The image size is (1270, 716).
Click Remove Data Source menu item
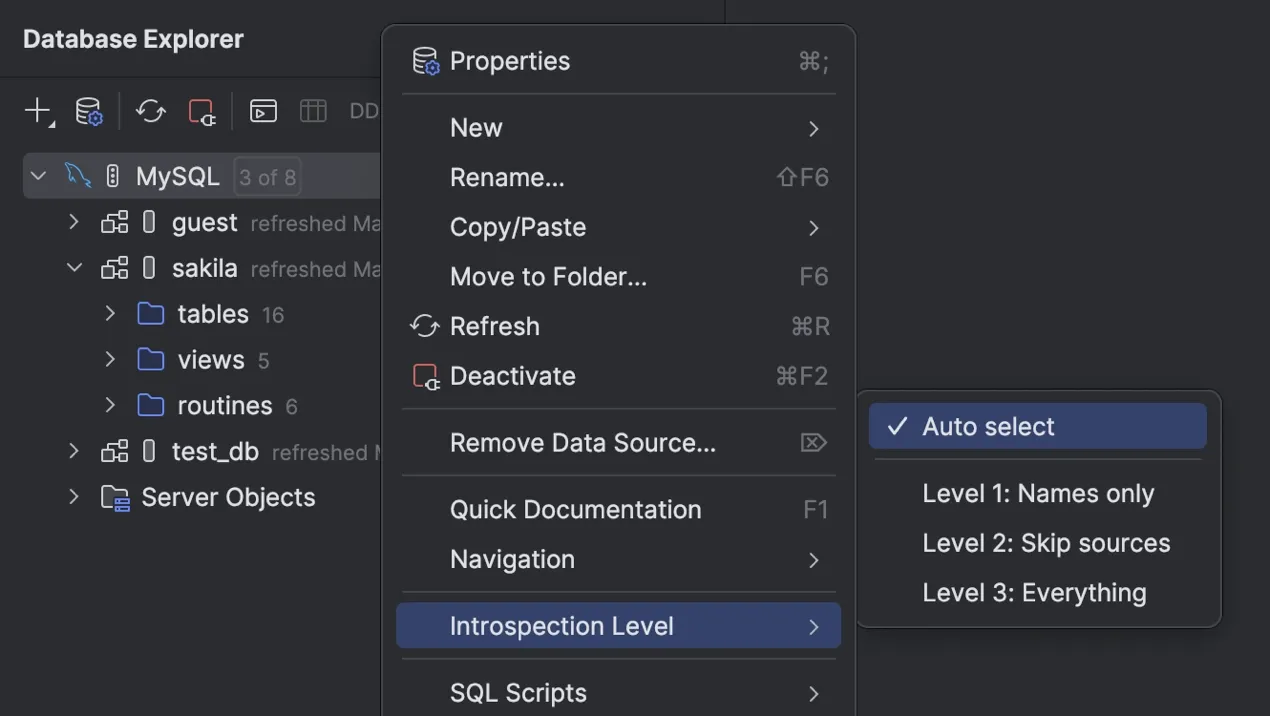[x=583, y=443]
